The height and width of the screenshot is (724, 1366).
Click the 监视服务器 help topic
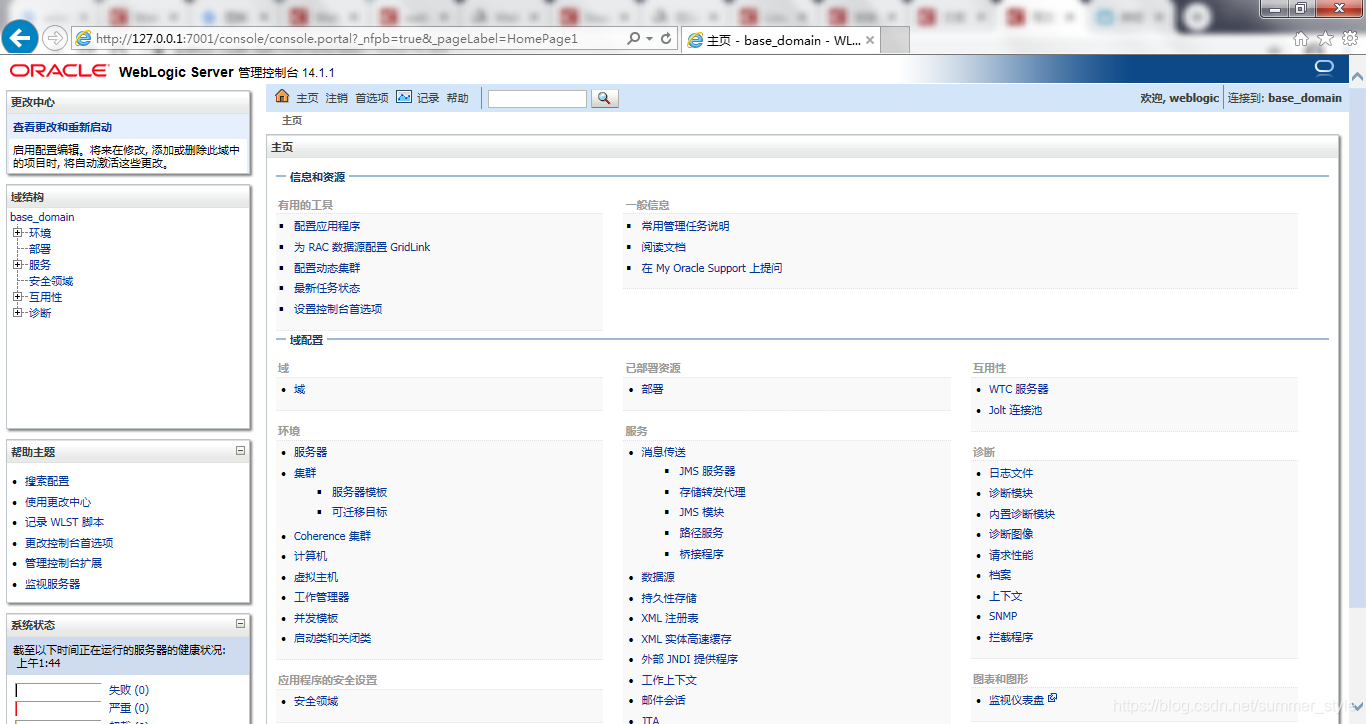point(52,584)
